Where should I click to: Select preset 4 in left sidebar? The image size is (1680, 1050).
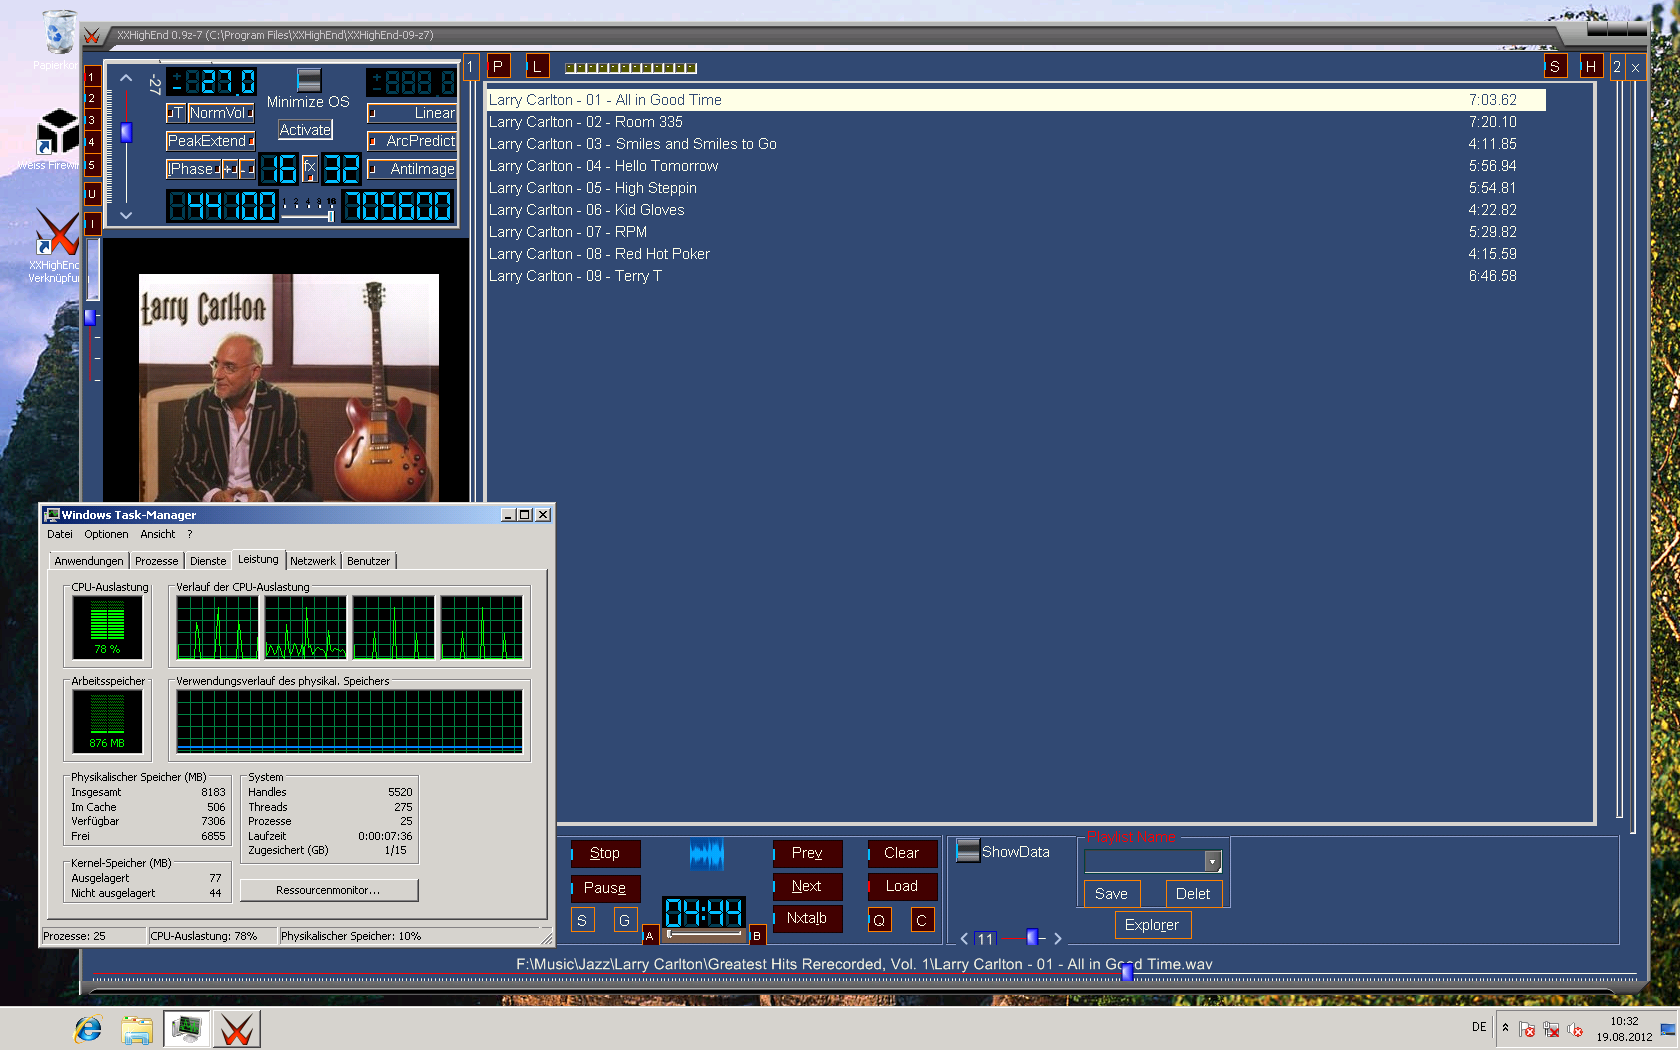pos(91,143)
